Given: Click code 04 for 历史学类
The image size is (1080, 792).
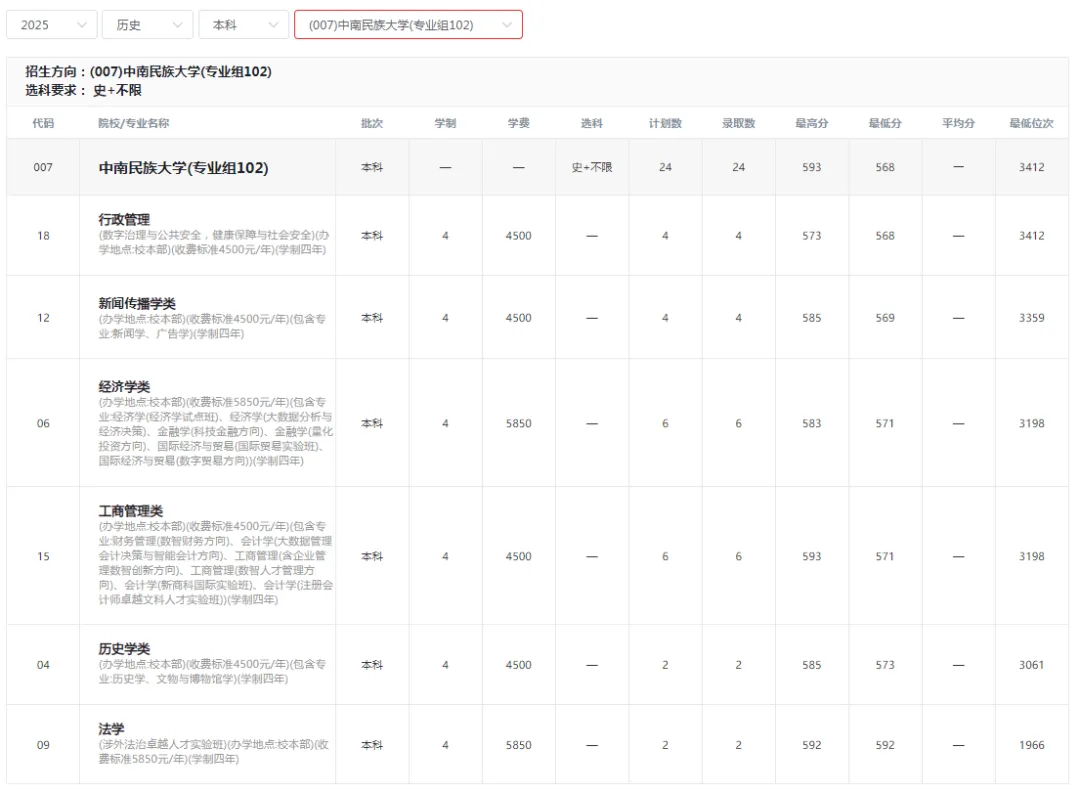Looking at the screenshot, I should [43, 665].
